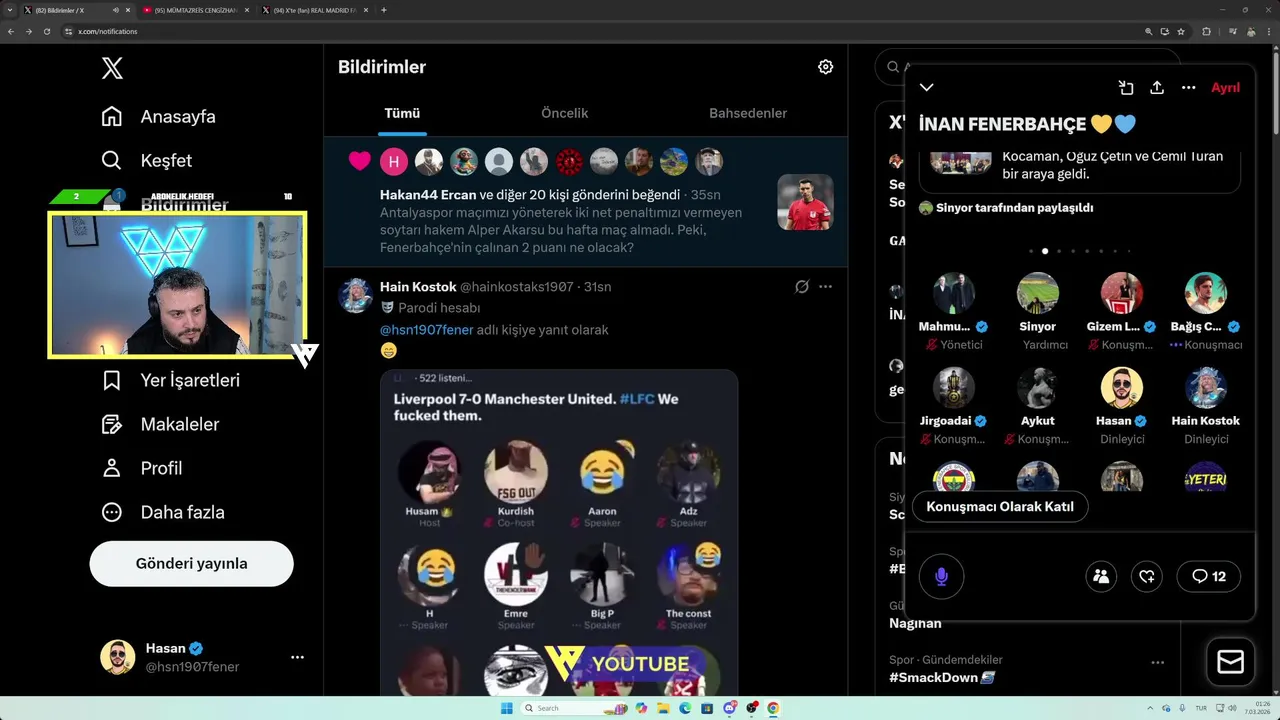1280x720 pixels.
Task: Show hidden system tray icons chevron
Action: (x=1148, y=708)
